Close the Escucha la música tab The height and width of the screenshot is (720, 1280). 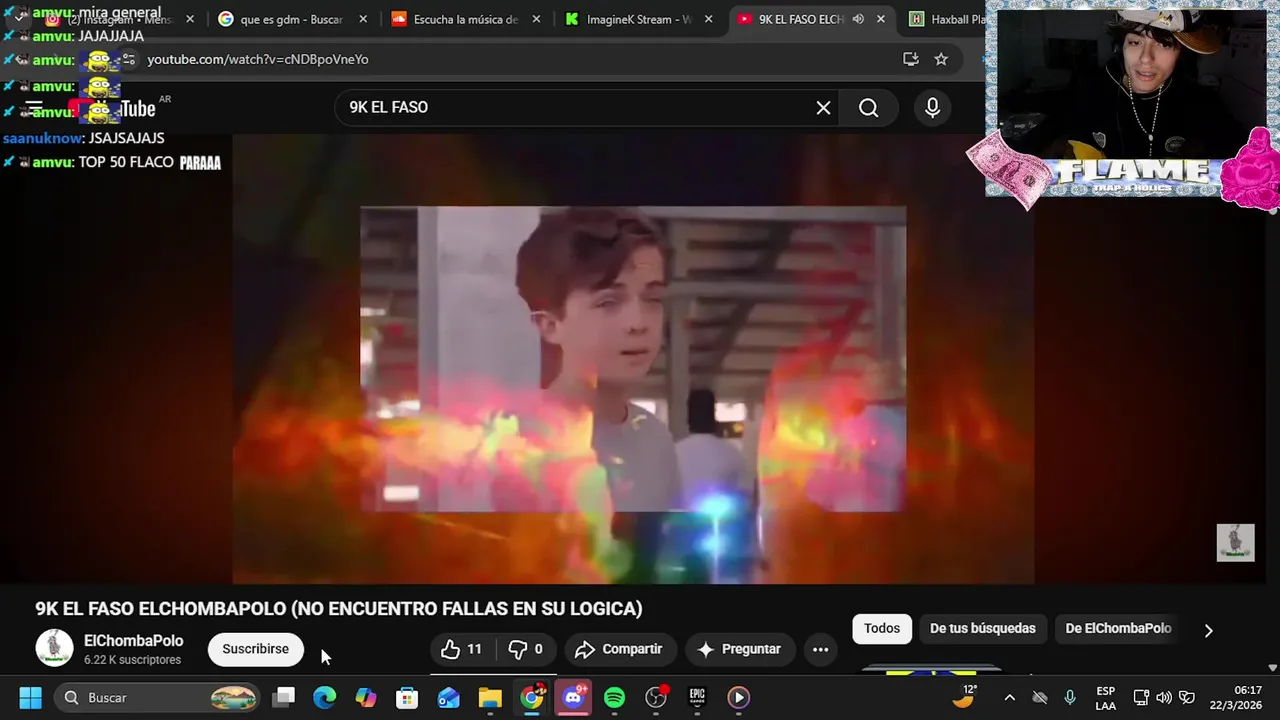click(x=537, y=19)
